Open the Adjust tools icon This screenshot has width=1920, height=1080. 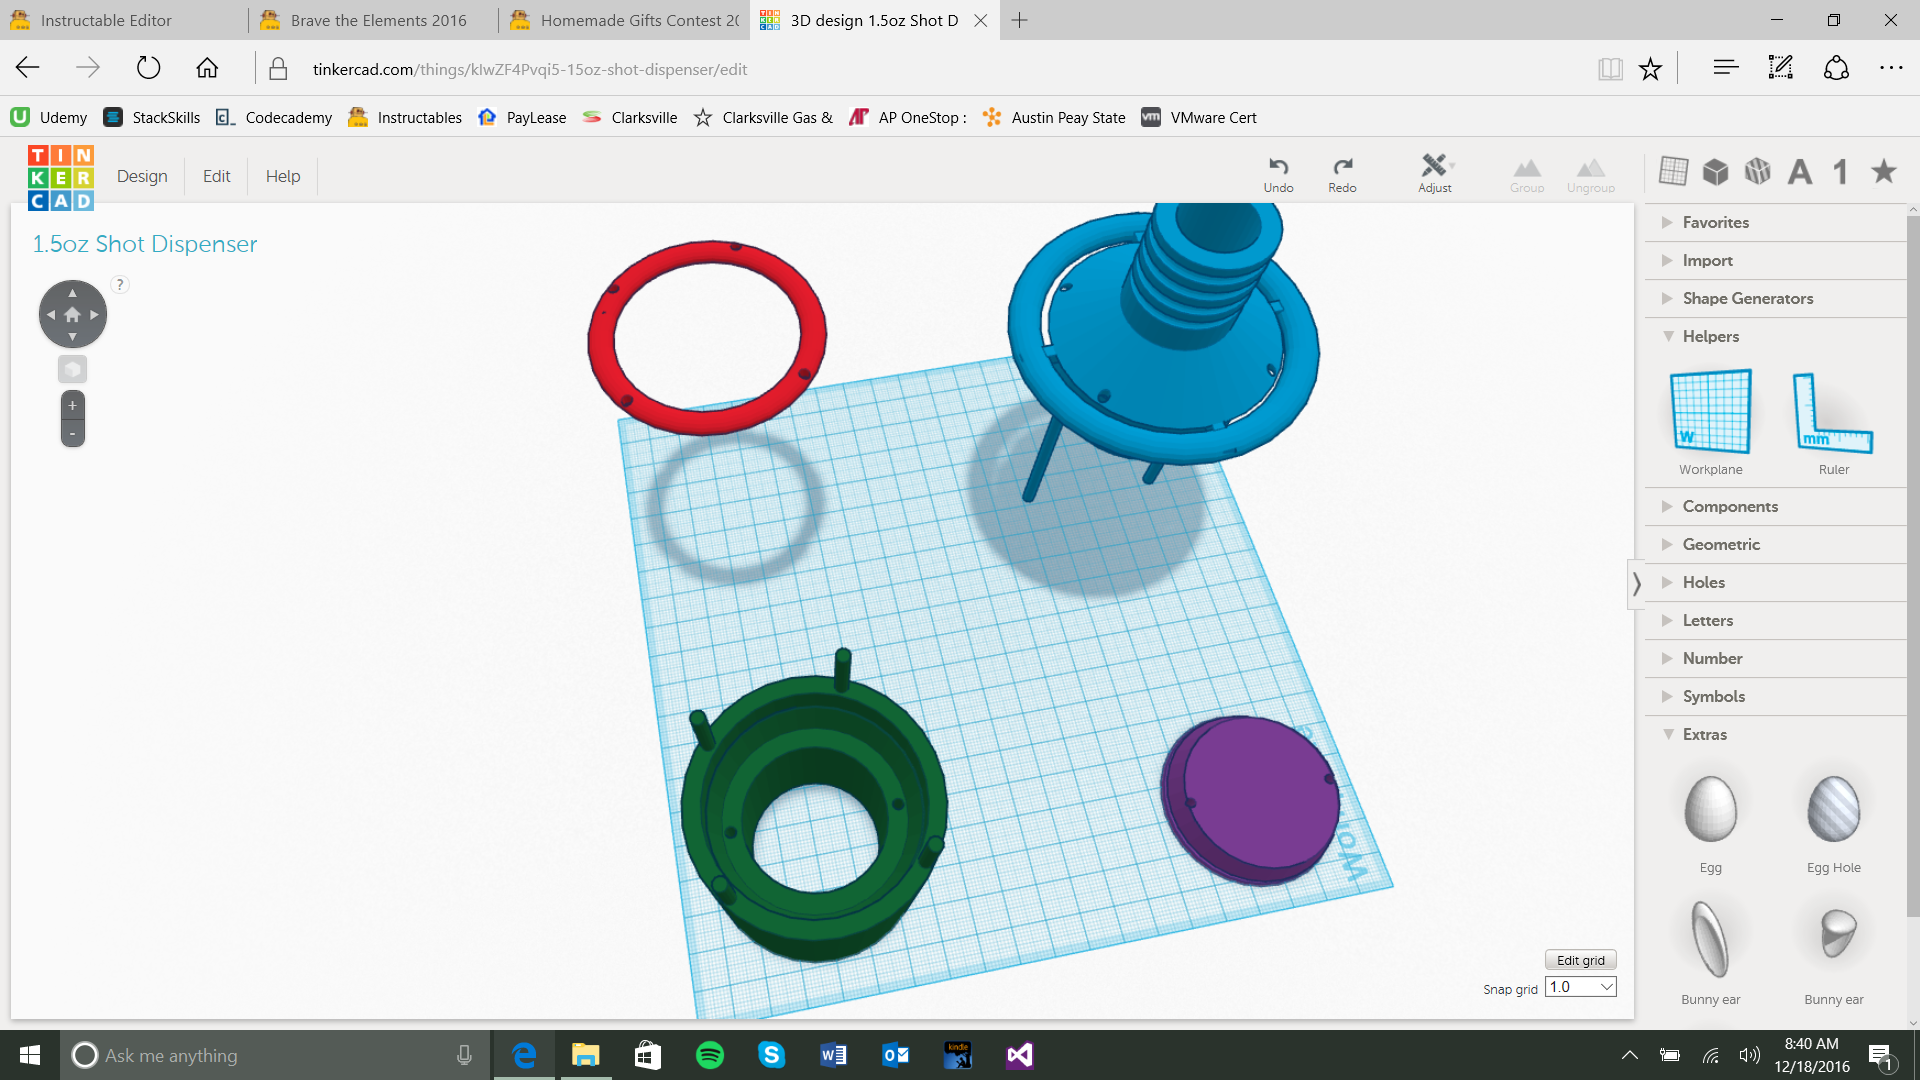(x=1434, y=166)
